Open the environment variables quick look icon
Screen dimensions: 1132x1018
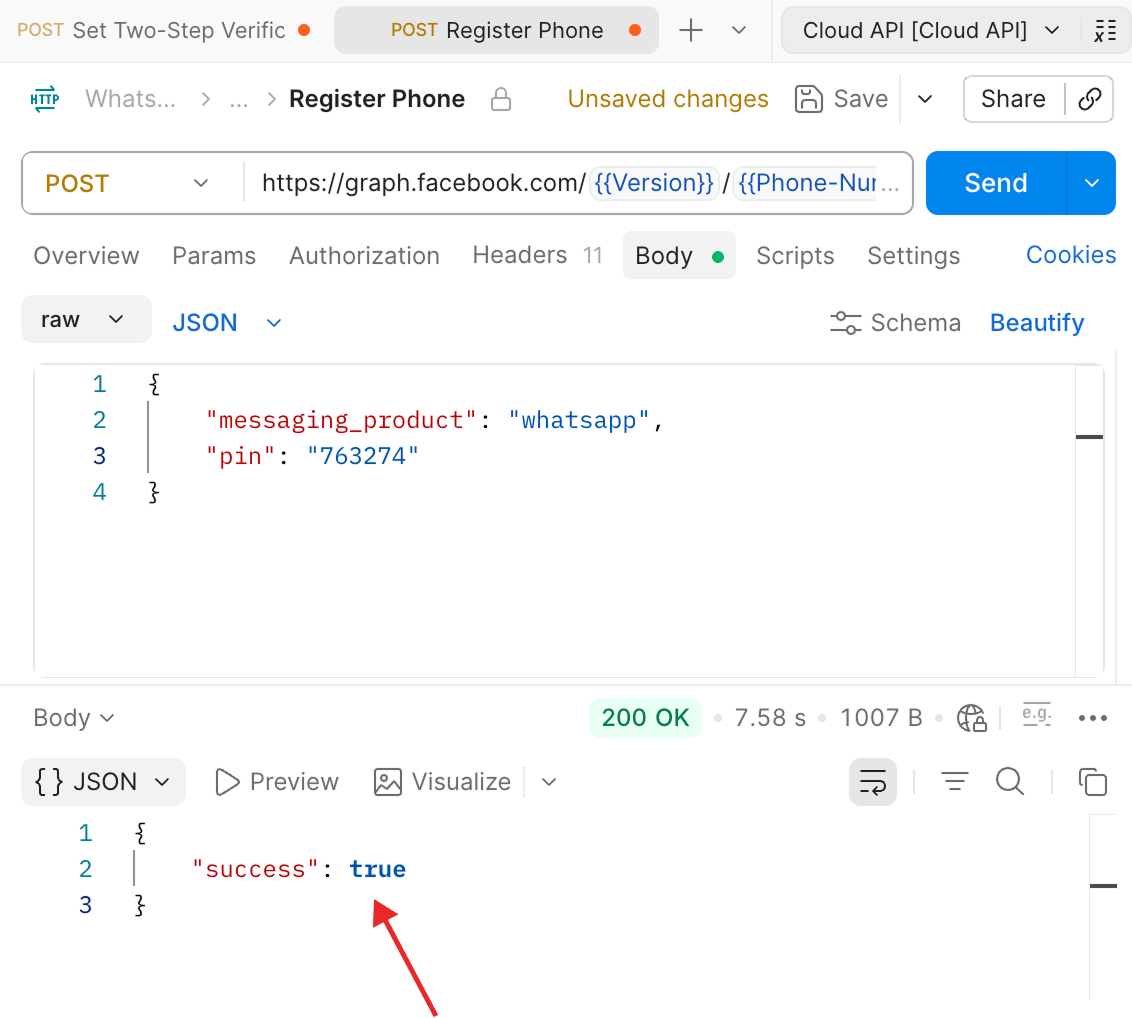coord(1105,30)
